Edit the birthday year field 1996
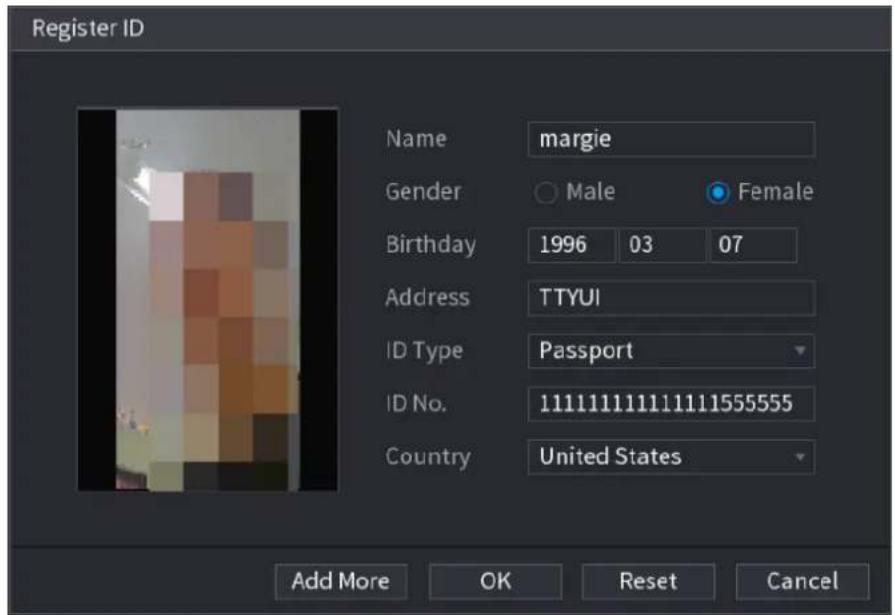This screenshot has height=615, width=895. [572, 245]
